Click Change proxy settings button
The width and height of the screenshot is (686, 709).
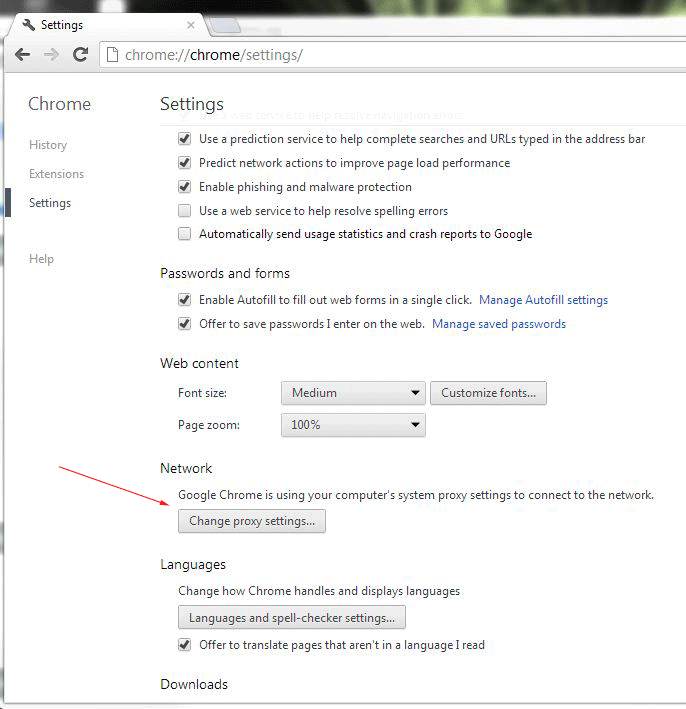(x=252, y=521)
